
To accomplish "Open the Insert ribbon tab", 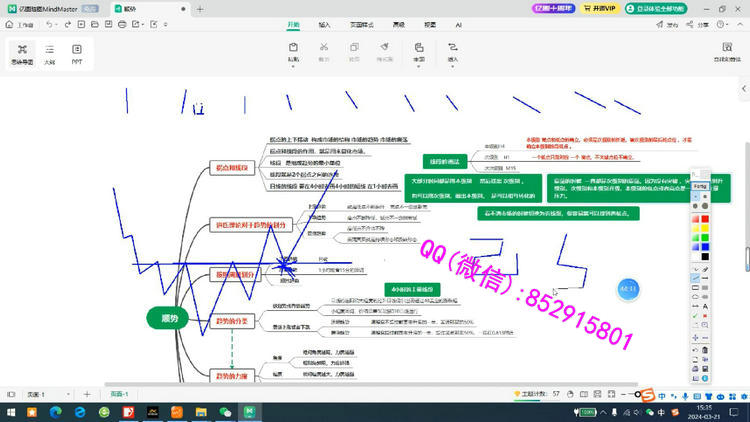I will 324,25.
